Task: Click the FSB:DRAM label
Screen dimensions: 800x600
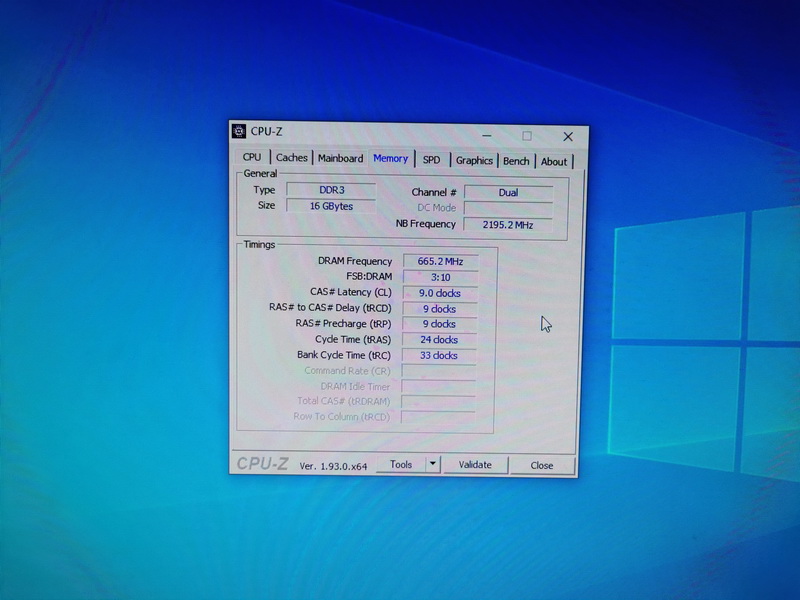Action: click(x=369, y=276)
